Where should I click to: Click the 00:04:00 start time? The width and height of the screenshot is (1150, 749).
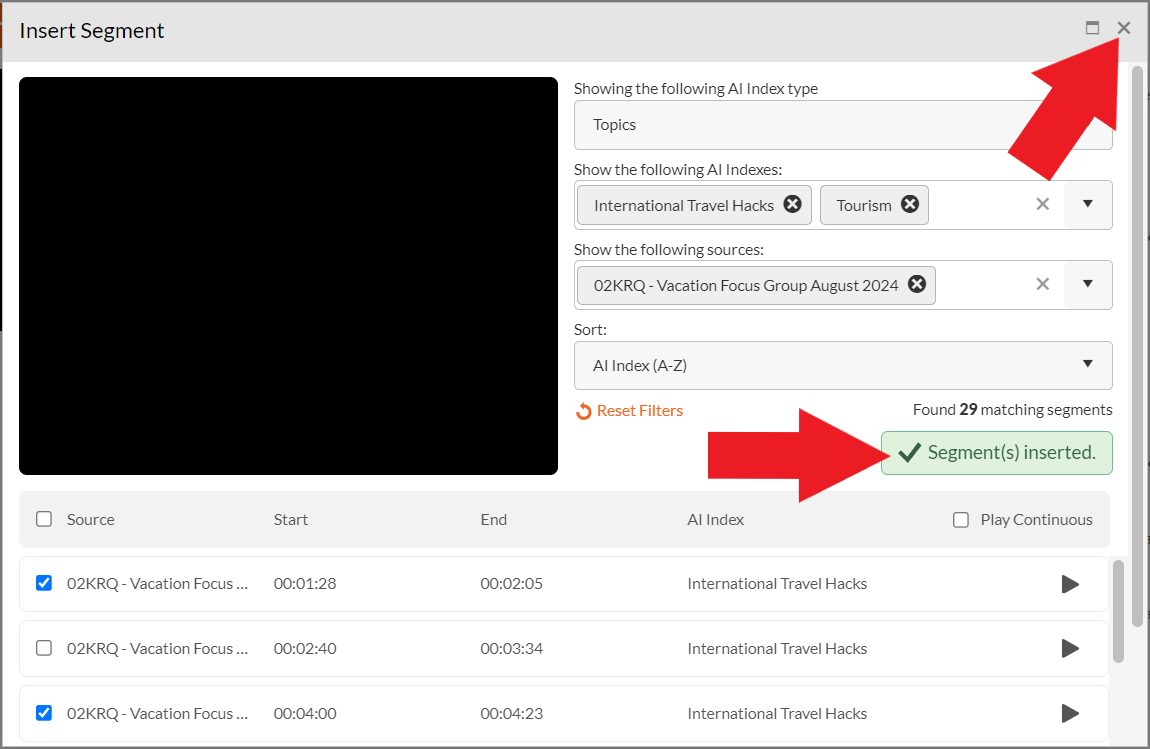305,713
